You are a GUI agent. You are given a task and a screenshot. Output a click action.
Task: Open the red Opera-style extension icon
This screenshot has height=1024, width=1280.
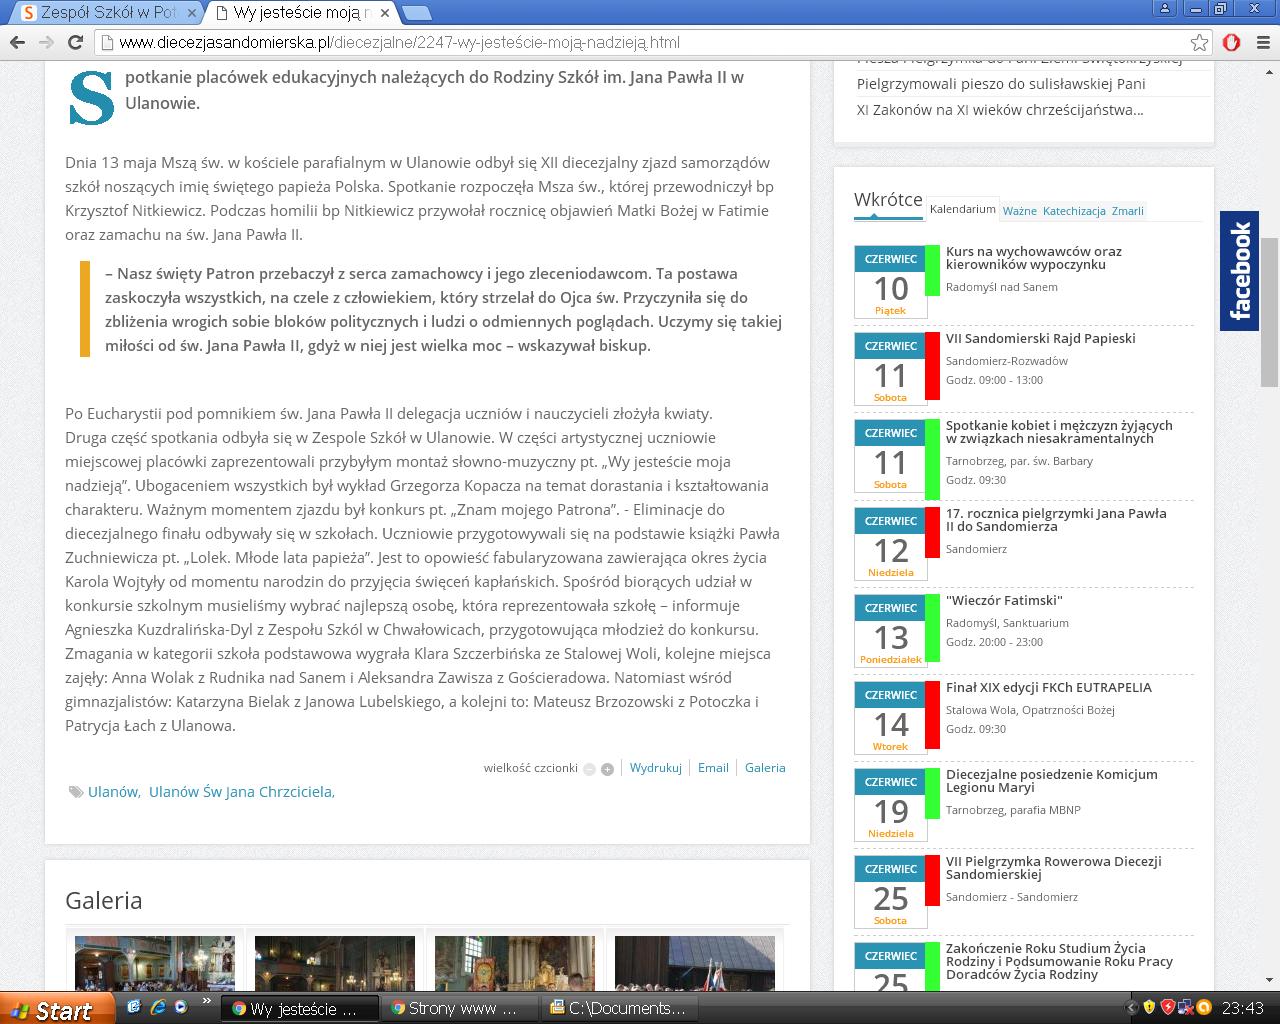[x=1232, y=42]
